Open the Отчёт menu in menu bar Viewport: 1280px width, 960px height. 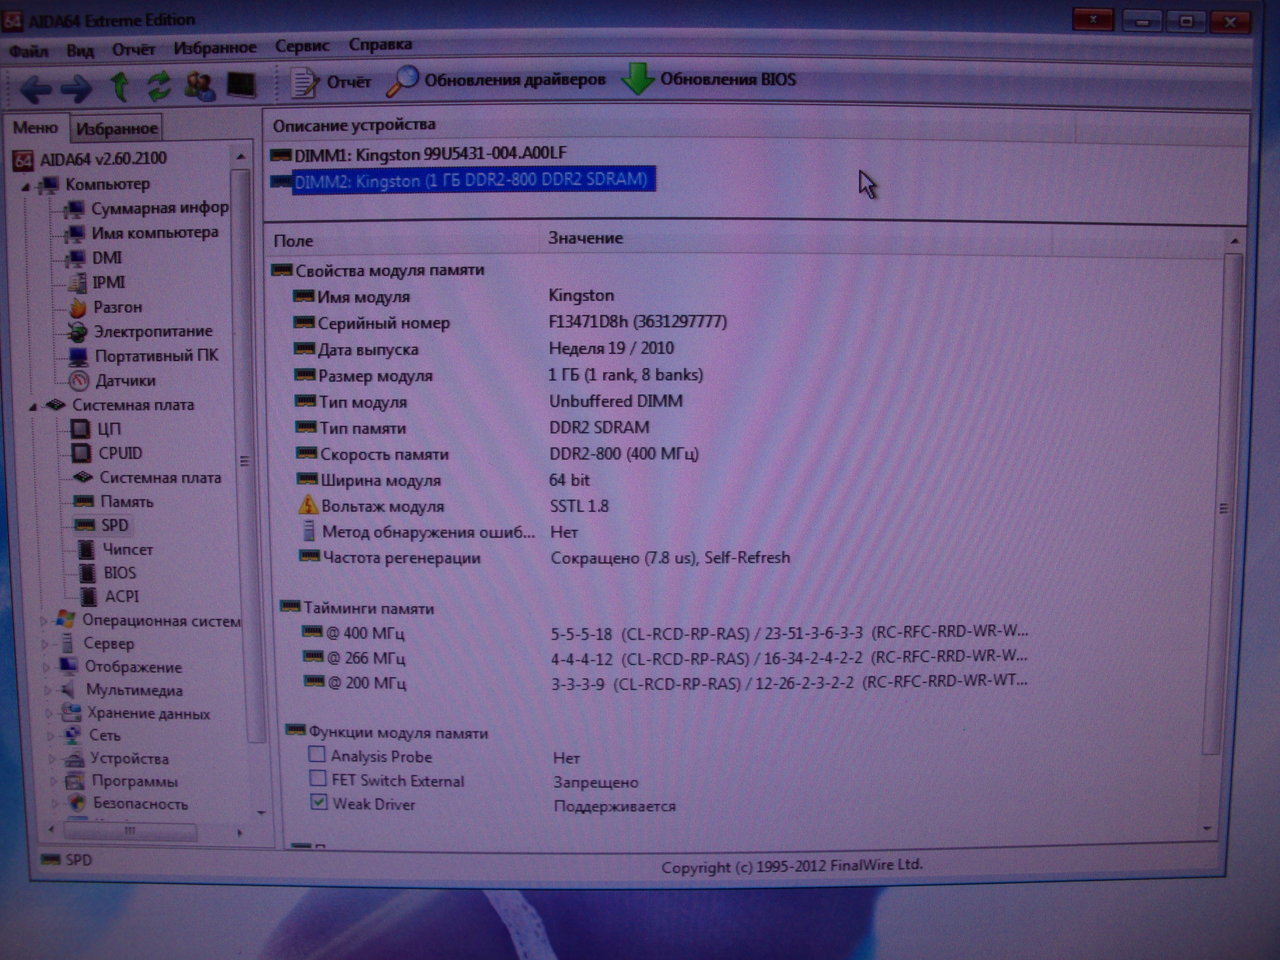pos(133,49)
